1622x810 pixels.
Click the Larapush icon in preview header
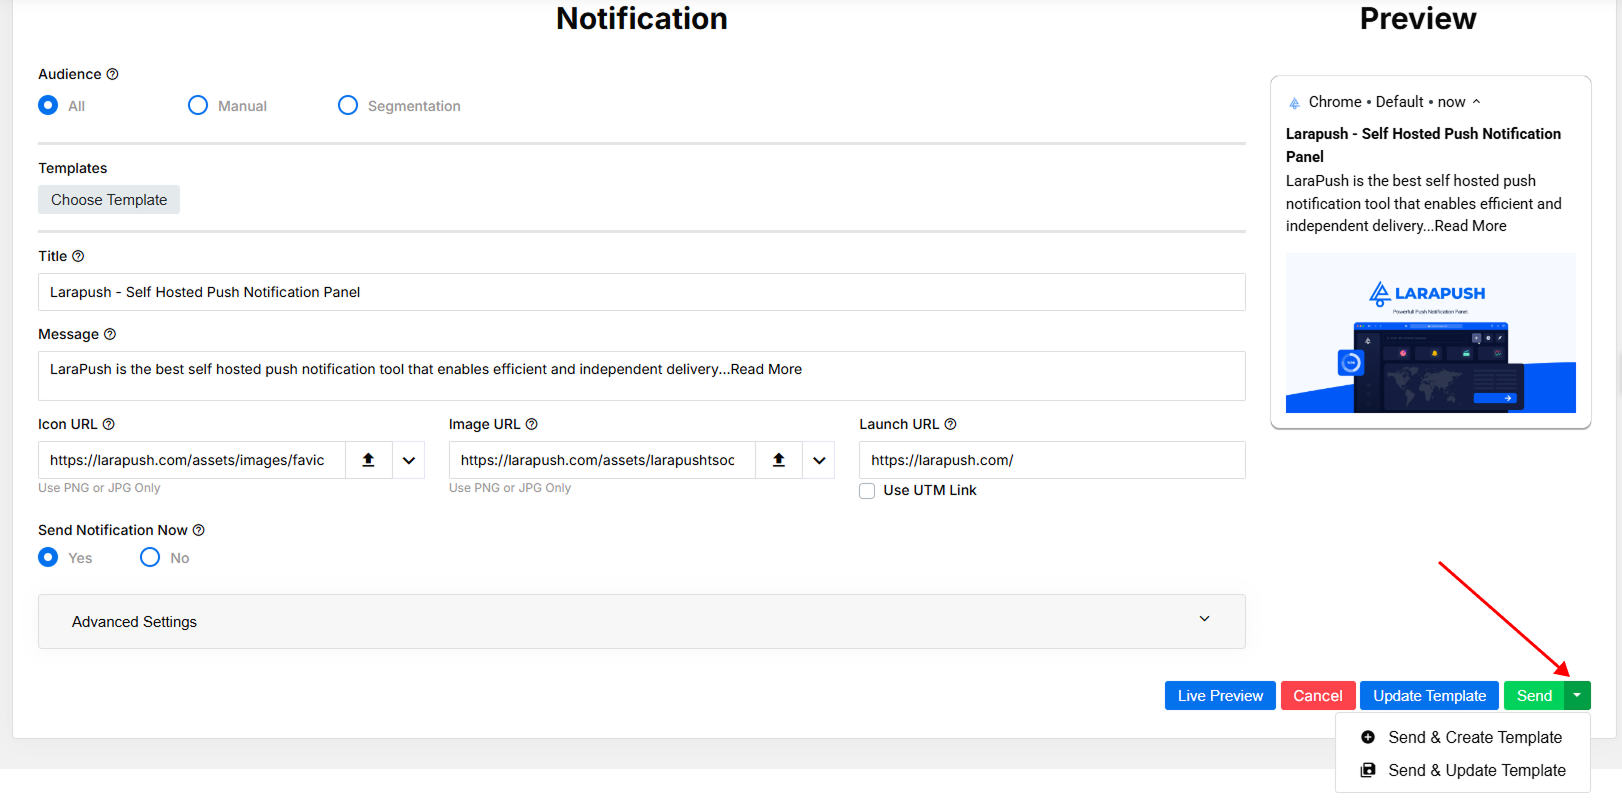click(x=1294, y=103)
